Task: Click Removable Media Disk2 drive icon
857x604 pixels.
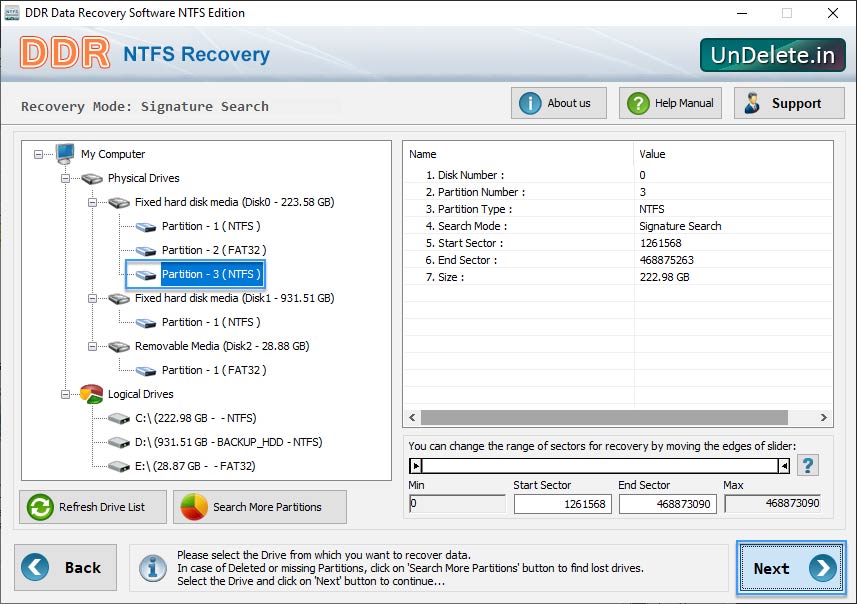Action: [119, 347]
